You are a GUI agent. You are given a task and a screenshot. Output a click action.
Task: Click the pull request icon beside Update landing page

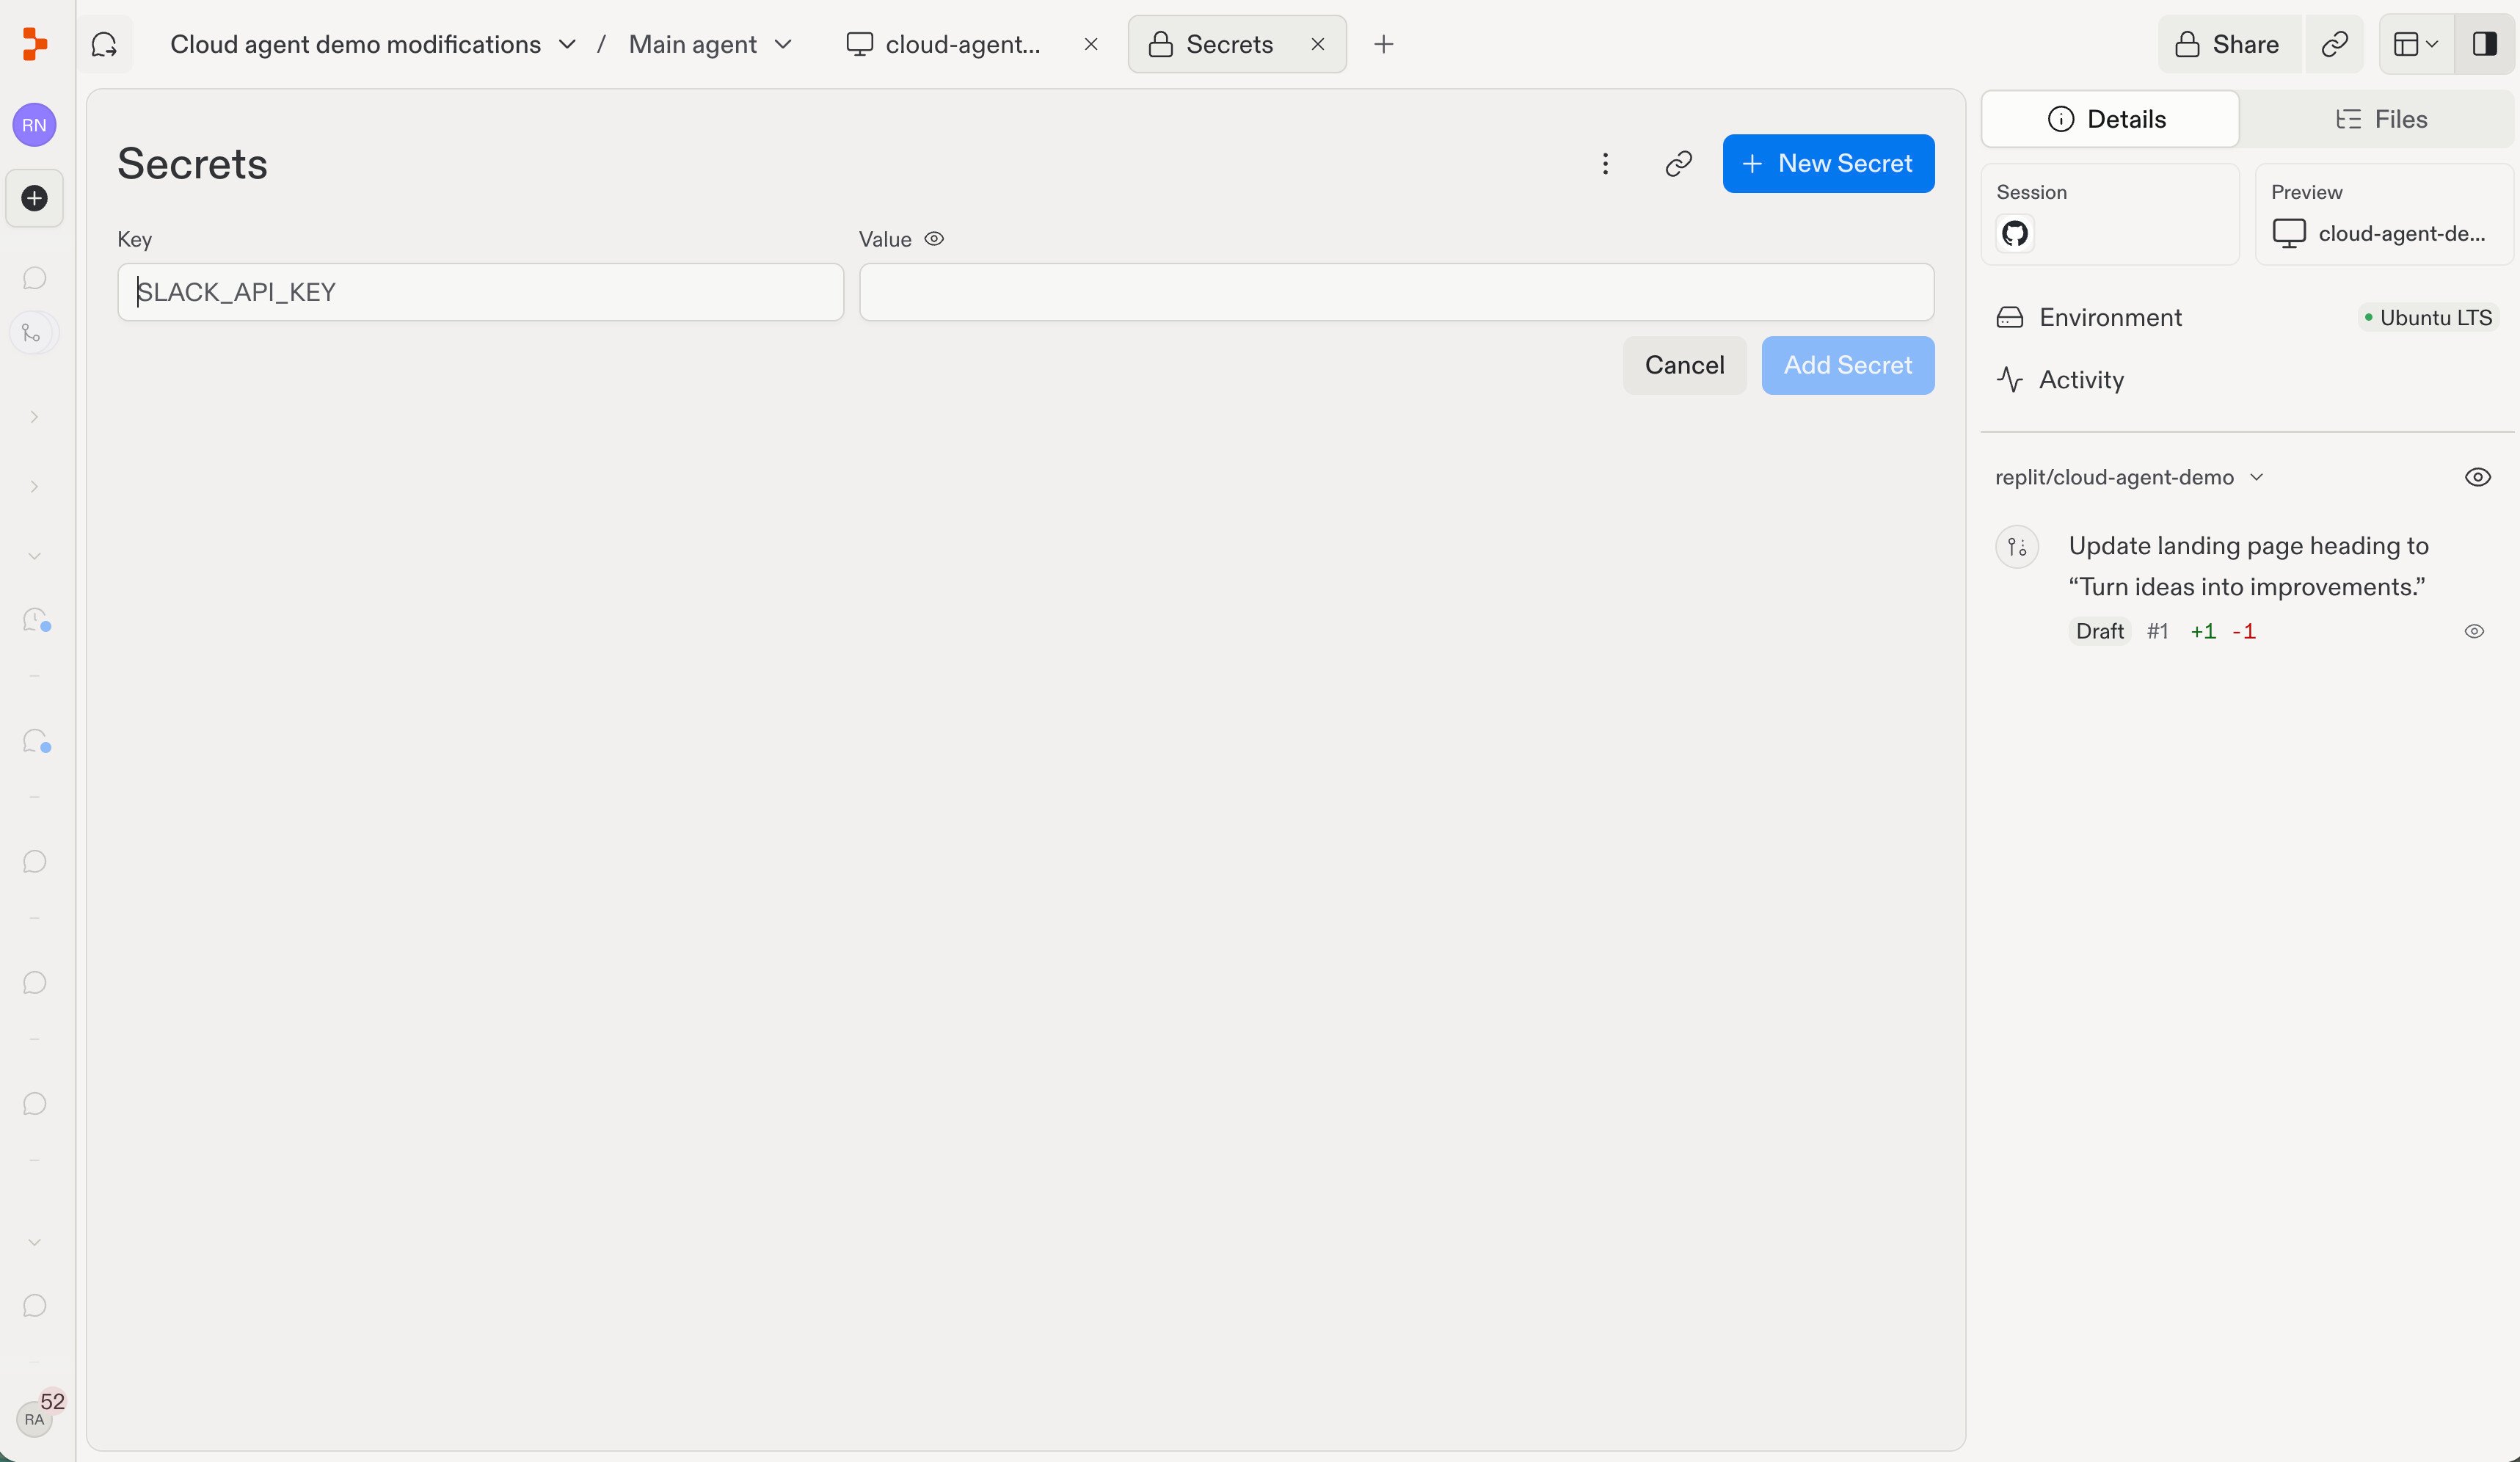tap(2017, 547)
